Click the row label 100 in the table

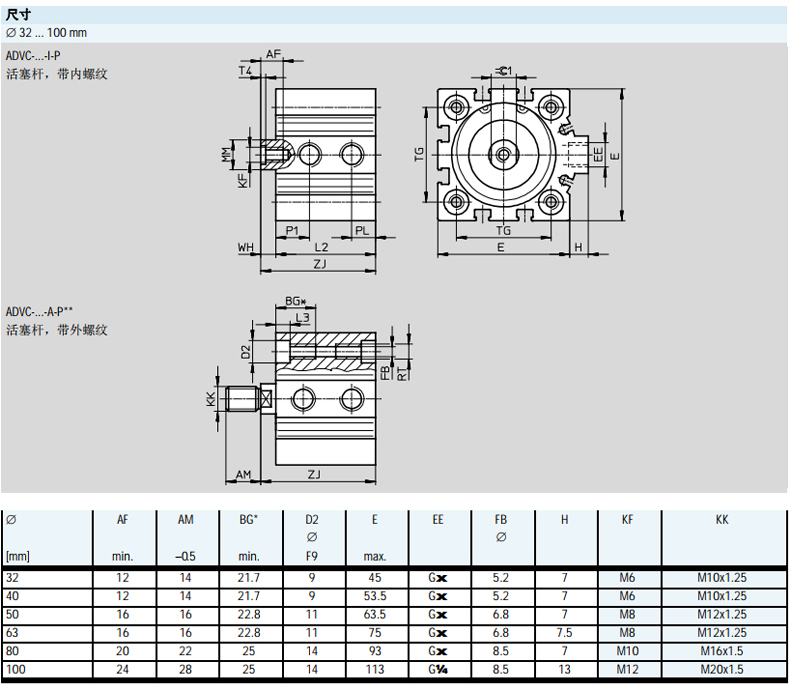pos(15,668)
